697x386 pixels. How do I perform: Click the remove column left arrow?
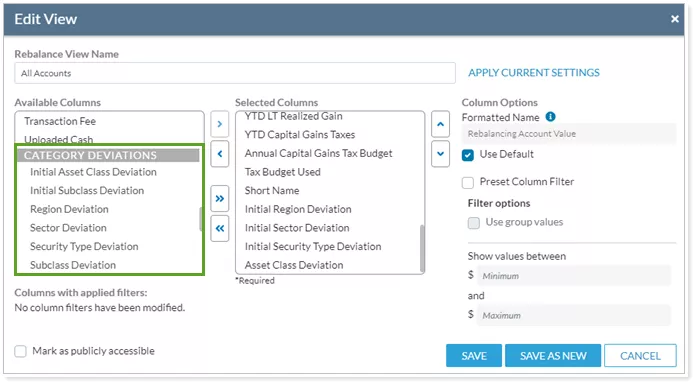coord(220,154)
